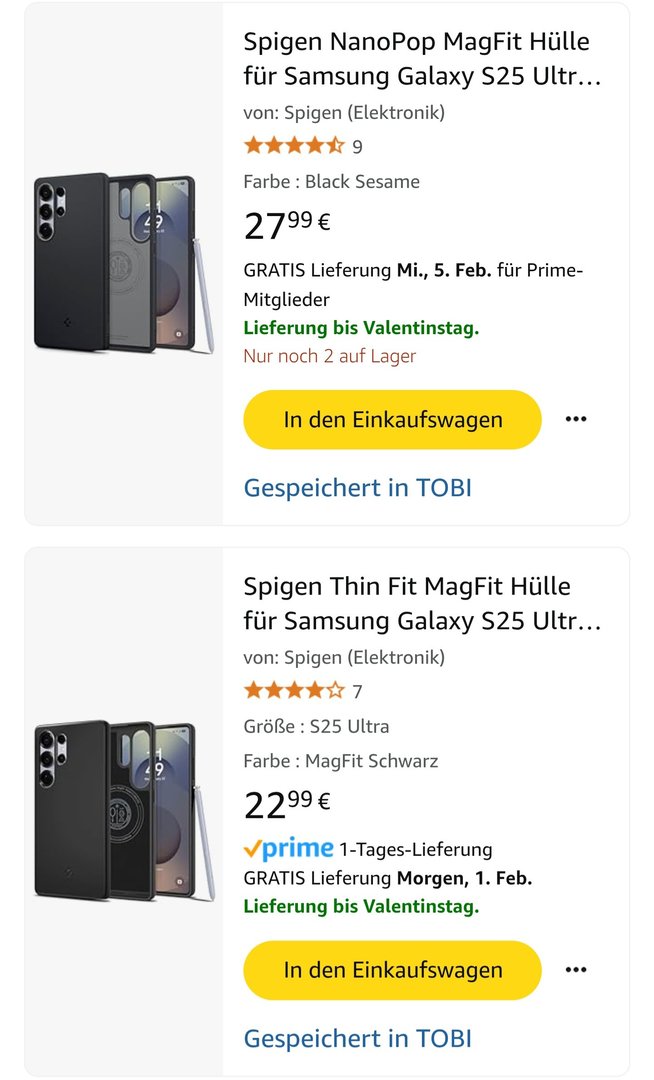Screen dimensions: 654x1080
Task: Click star rating of NanoPop MagFit case
Action: tap(294, 146)
